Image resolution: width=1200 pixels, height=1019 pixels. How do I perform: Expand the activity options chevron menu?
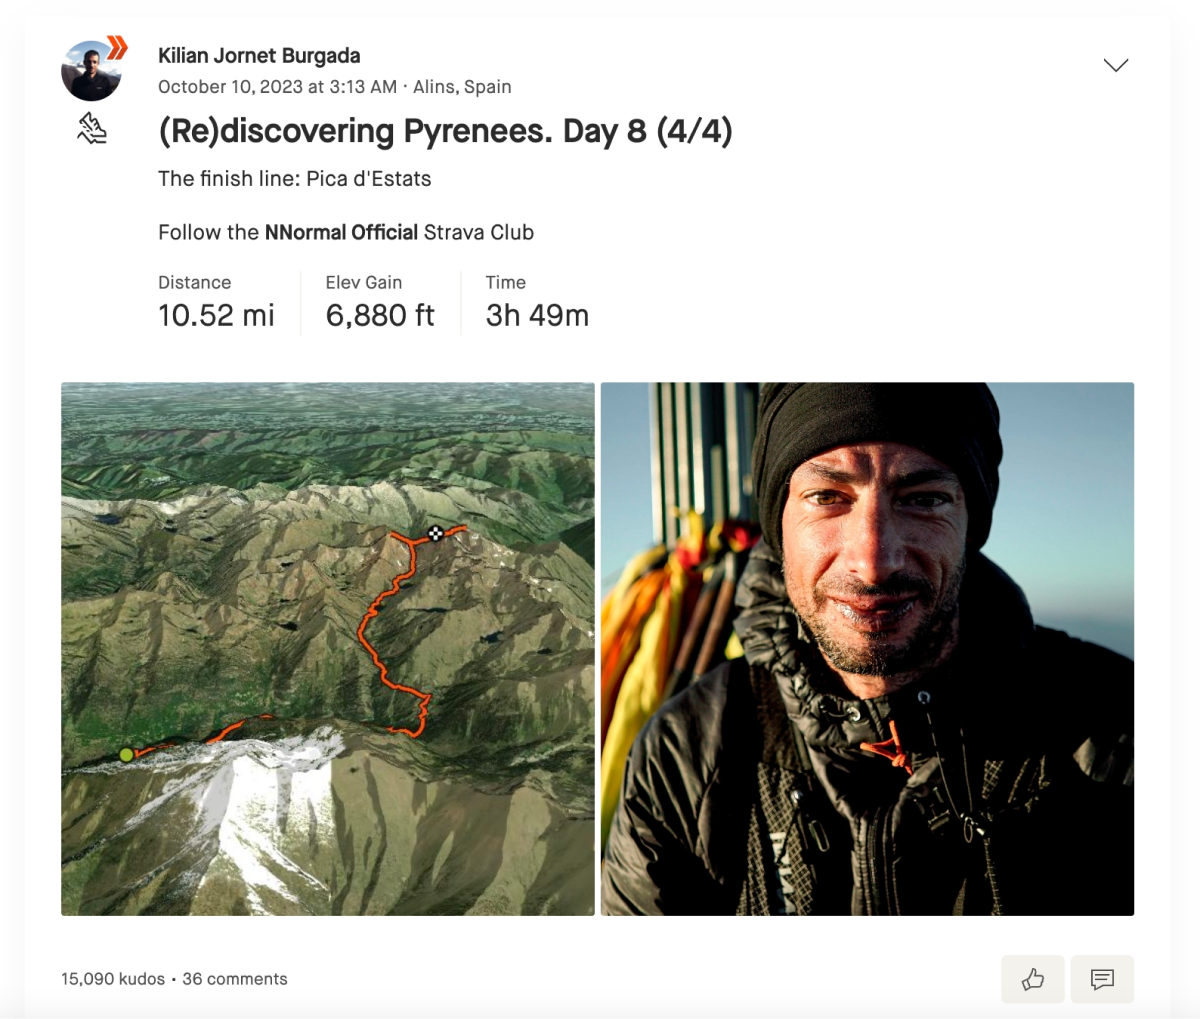pos(1115,65)
